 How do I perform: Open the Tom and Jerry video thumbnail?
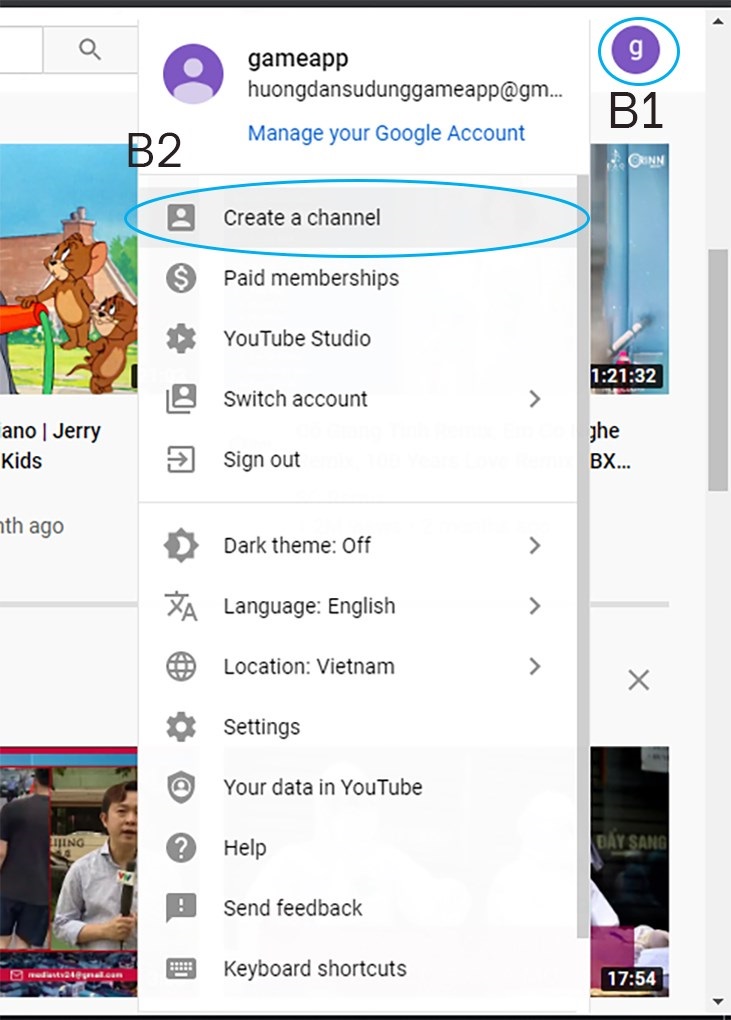pyautogui.click(x=68, y=269)
